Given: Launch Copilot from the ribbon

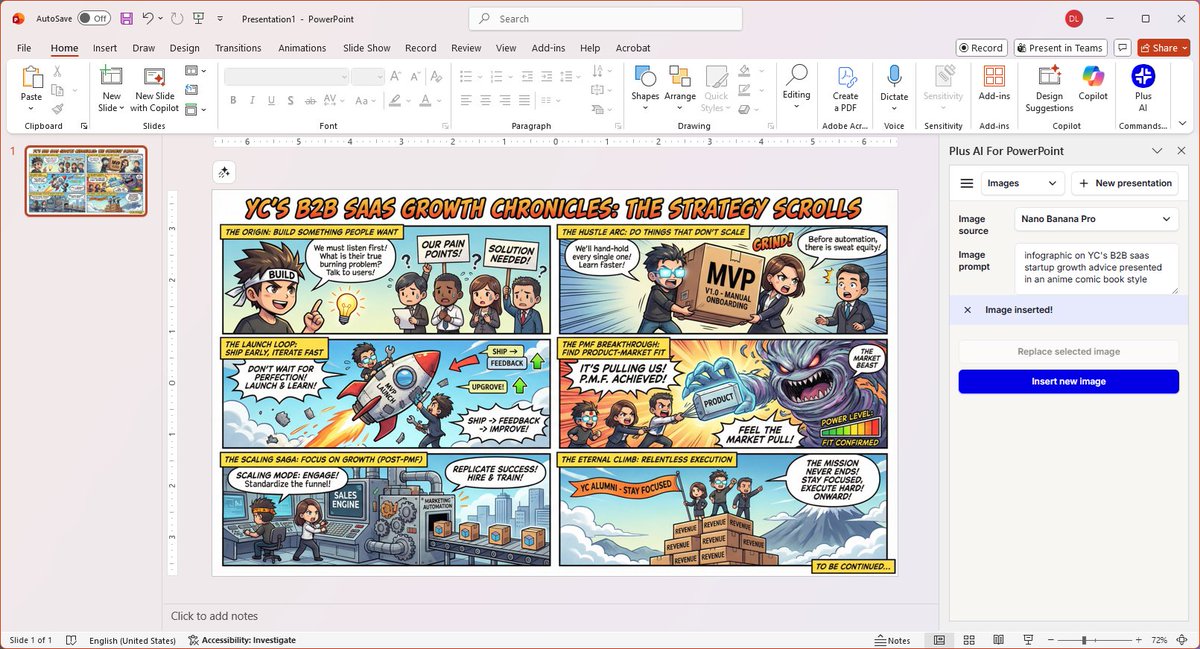Looking at the screenshot, I should tap(1093, 84).
